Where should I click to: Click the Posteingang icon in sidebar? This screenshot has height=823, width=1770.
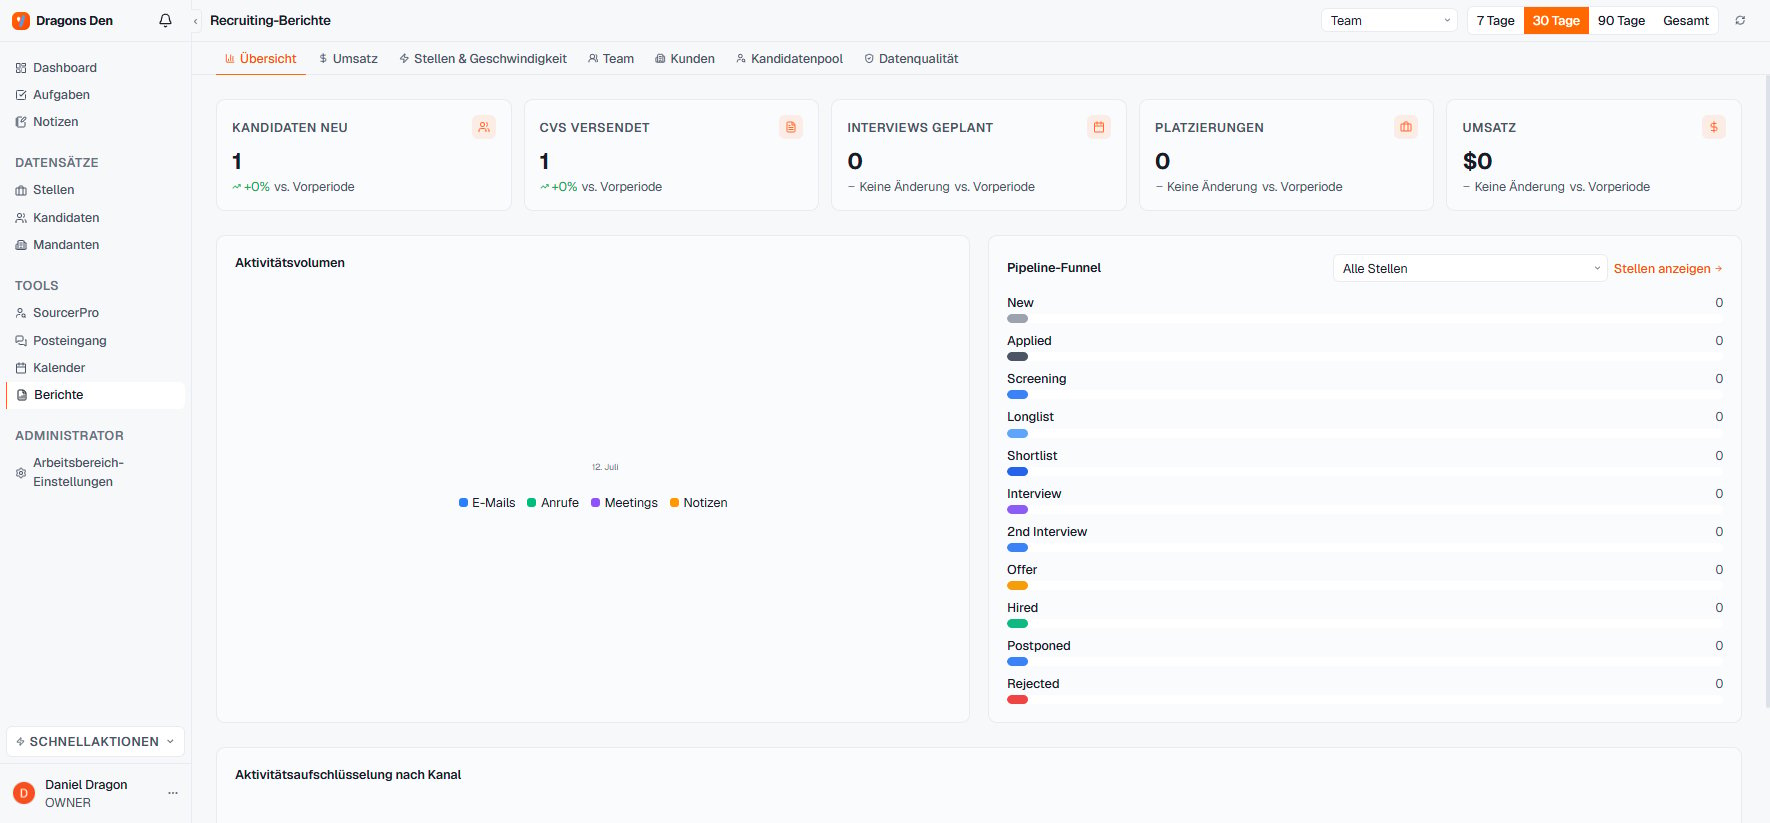21,341
